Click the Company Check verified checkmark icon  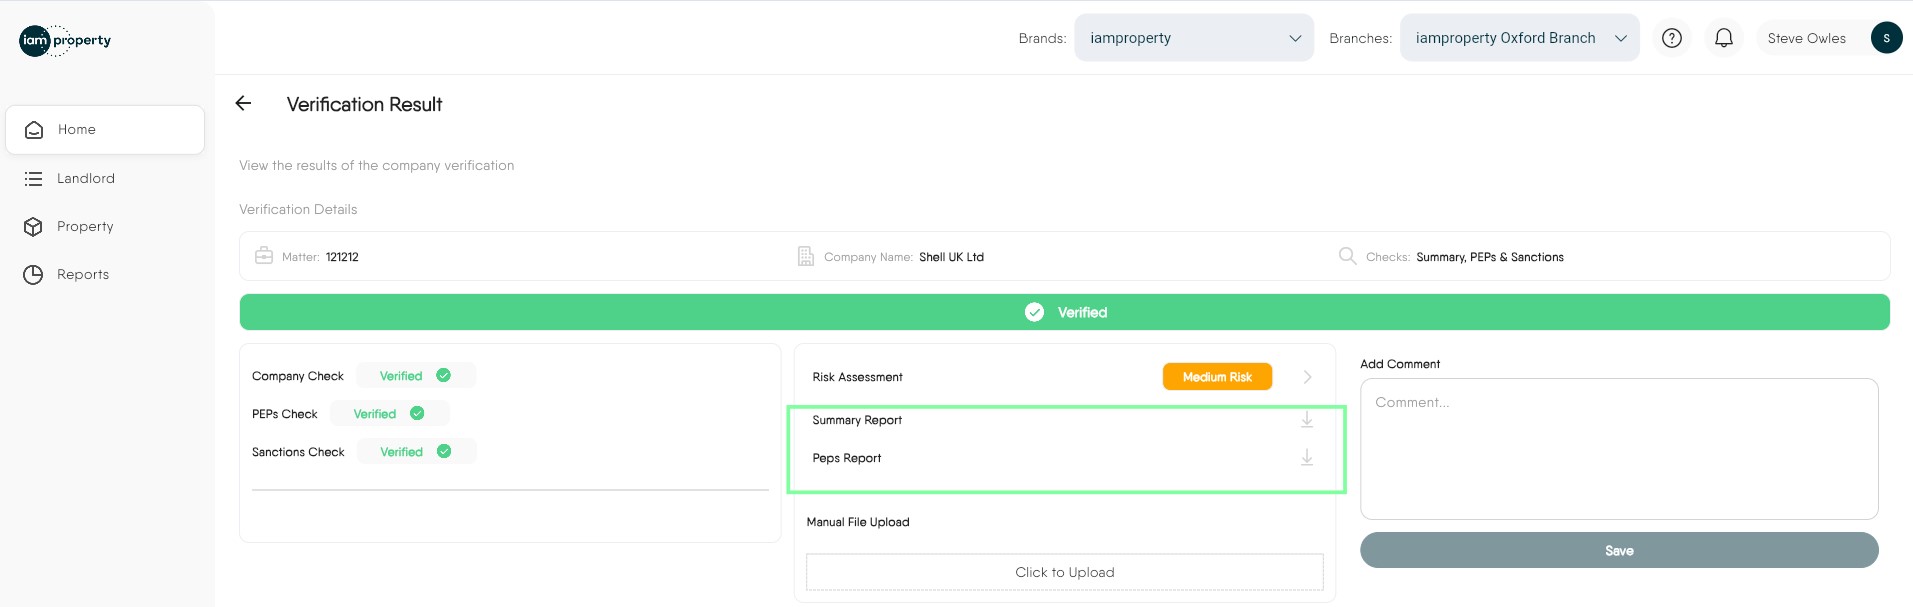tap(444, 376)
